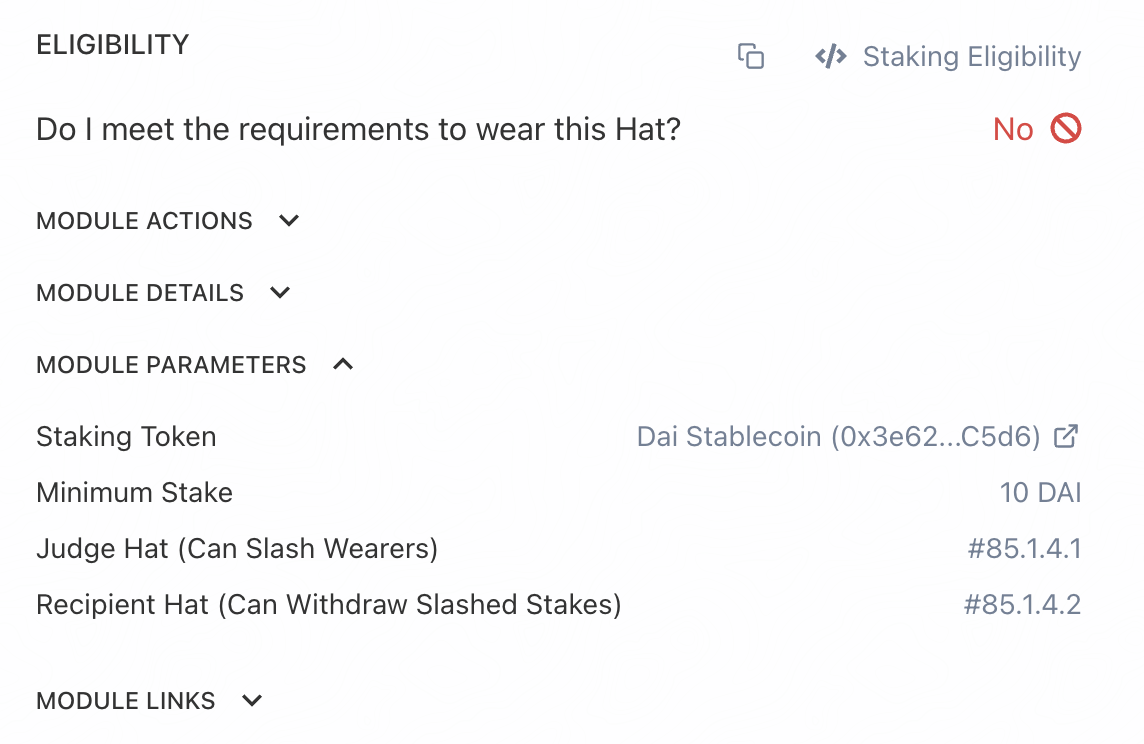The width and height of the screenshot is (1144, 744).
Task: Click the ELIGIBILITY panel title
Action: pos(112,45)
